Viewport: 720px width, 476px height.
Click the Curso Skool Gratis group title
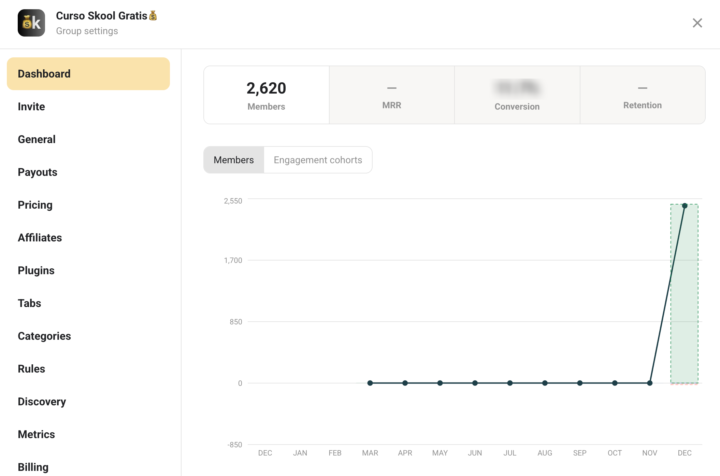pyautogui.click(x=107, y=16)
